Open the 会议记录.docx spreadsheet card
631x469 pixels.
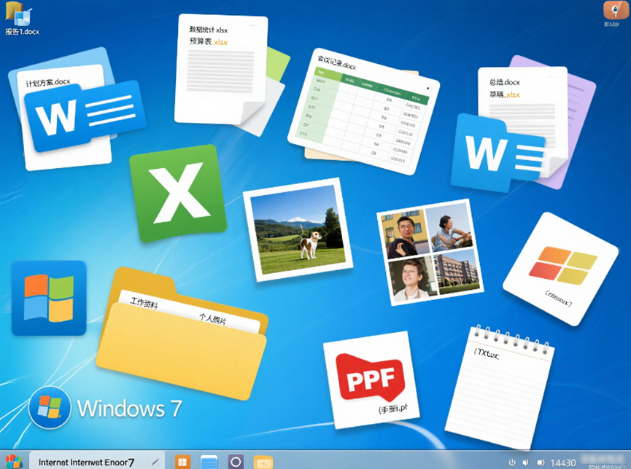363,112
